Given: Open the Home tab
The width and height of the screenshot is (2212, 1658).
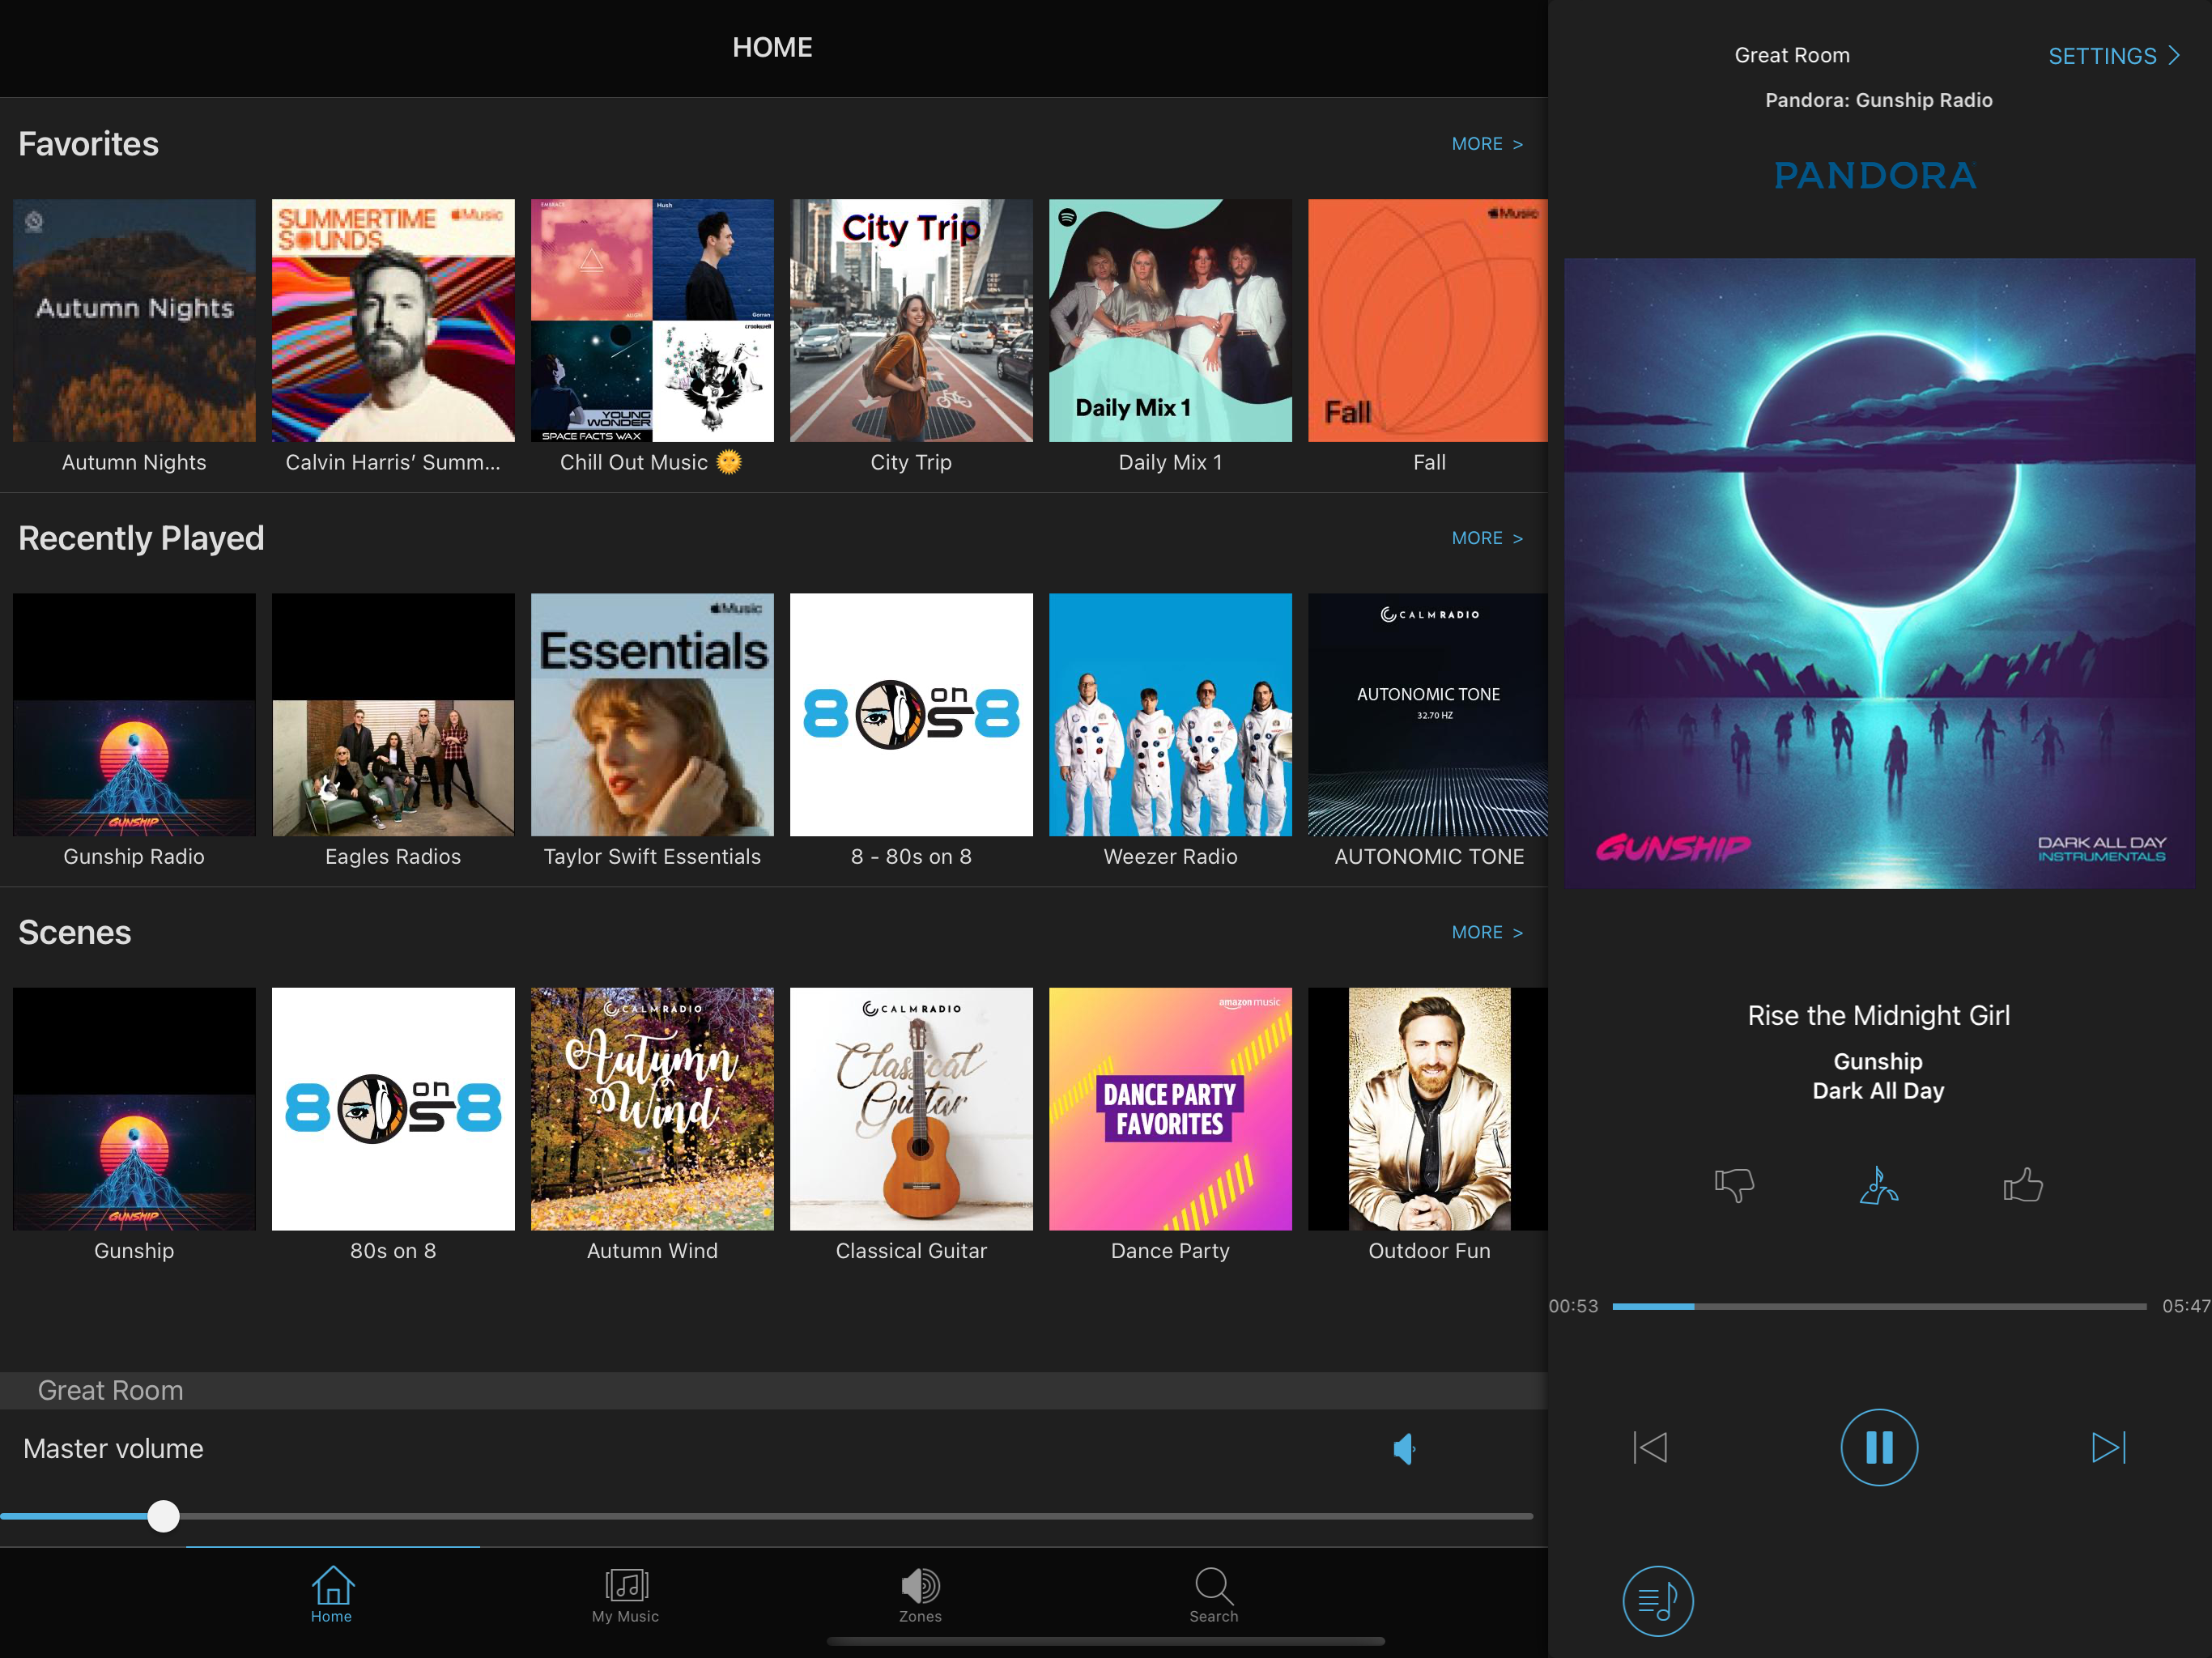Looking at the screenshot, I should click(331, 1594).
